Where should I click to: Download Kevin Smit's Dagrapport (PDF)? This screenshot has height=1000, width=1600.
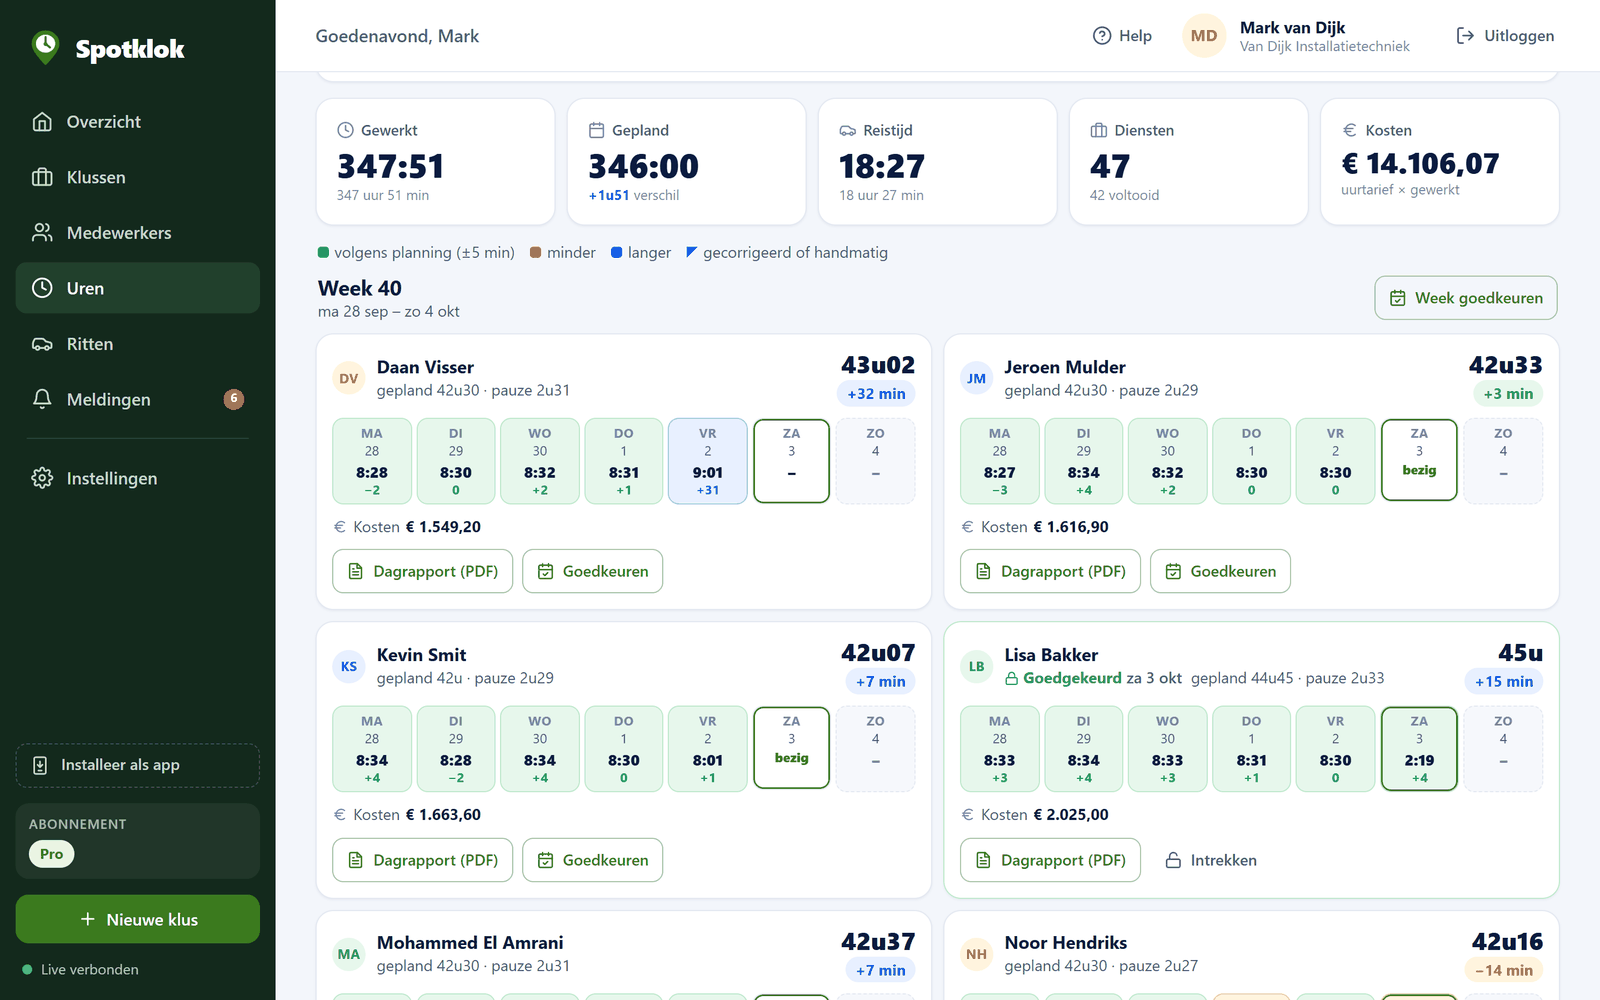click(423, 860)
